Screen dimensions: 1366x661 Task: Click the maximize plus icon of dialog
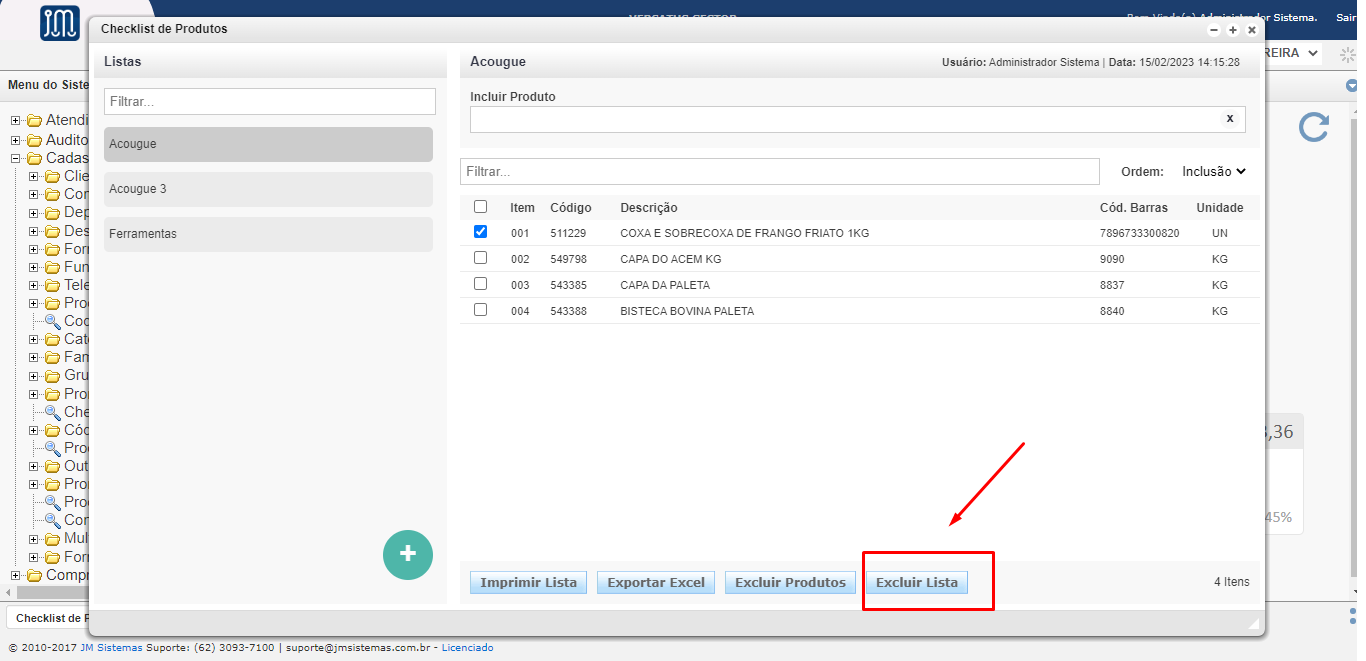(1233, 30)
